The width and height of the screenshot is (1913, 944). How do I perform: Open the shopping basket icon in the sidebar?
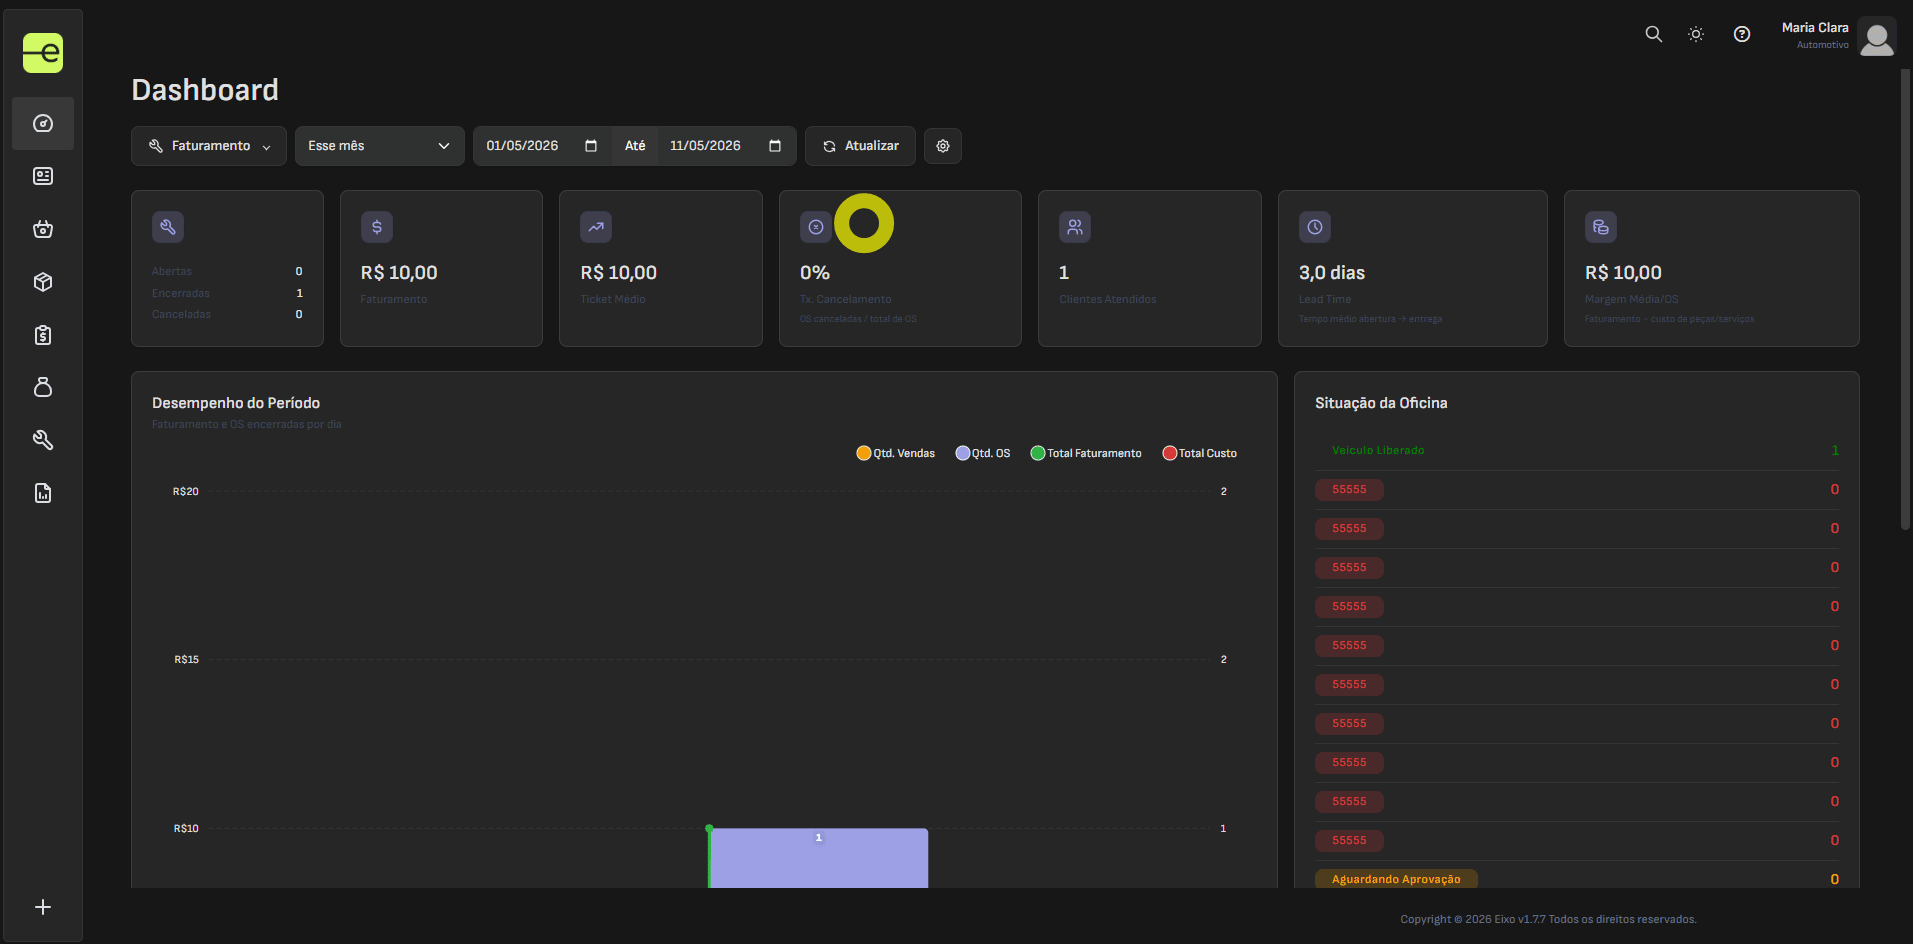(43, 229)
